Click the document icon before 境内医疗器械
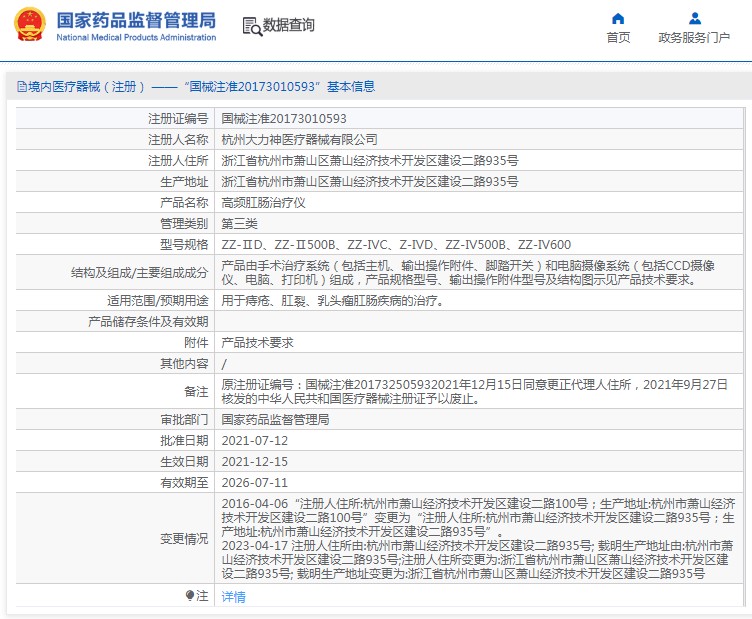 pyautogui.click(x=21, y=87)
